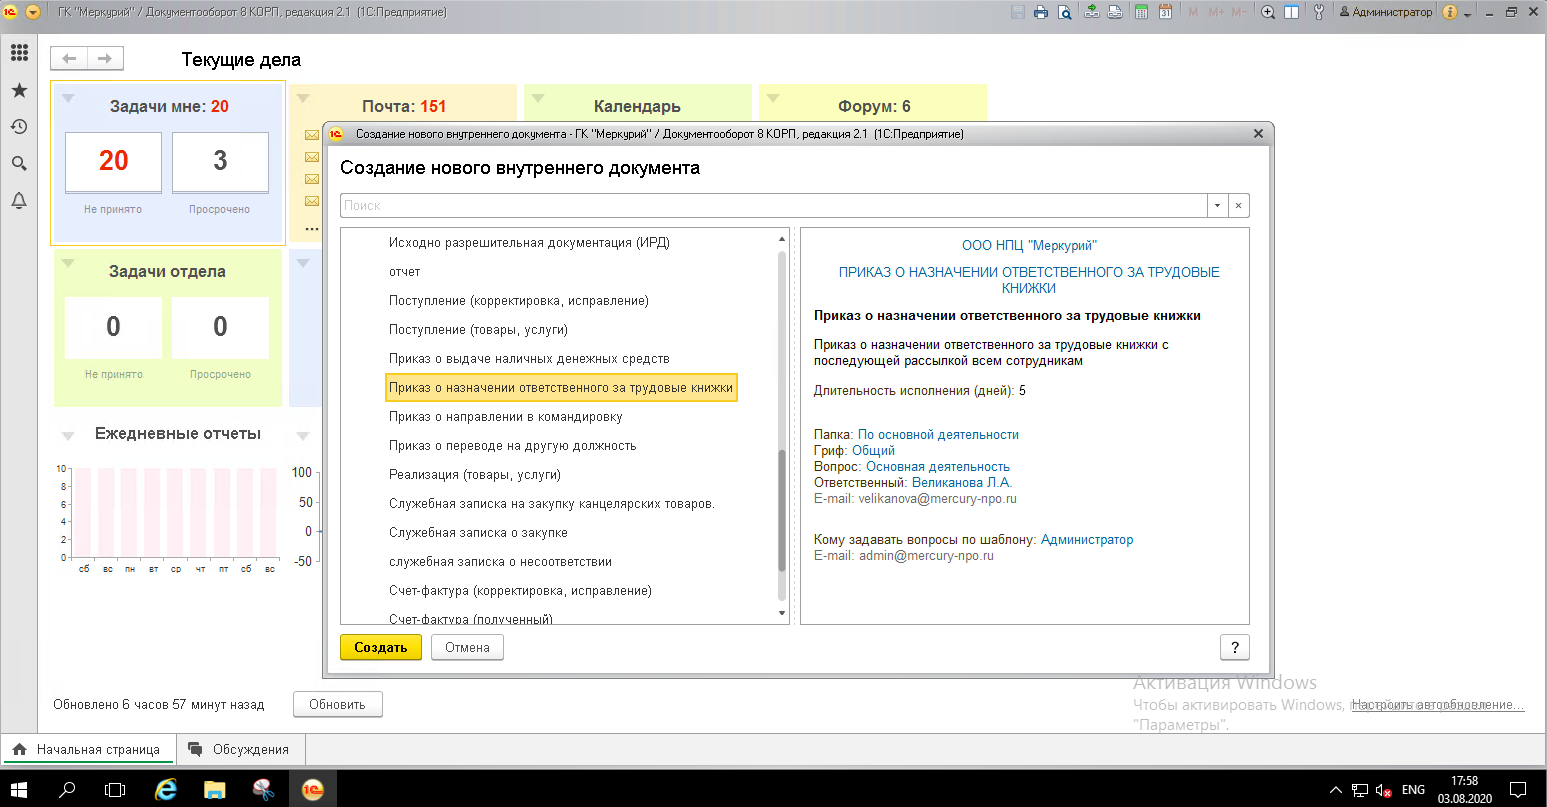
Task: Click the list scroll down arrow
Action: (x=782, y=612)
